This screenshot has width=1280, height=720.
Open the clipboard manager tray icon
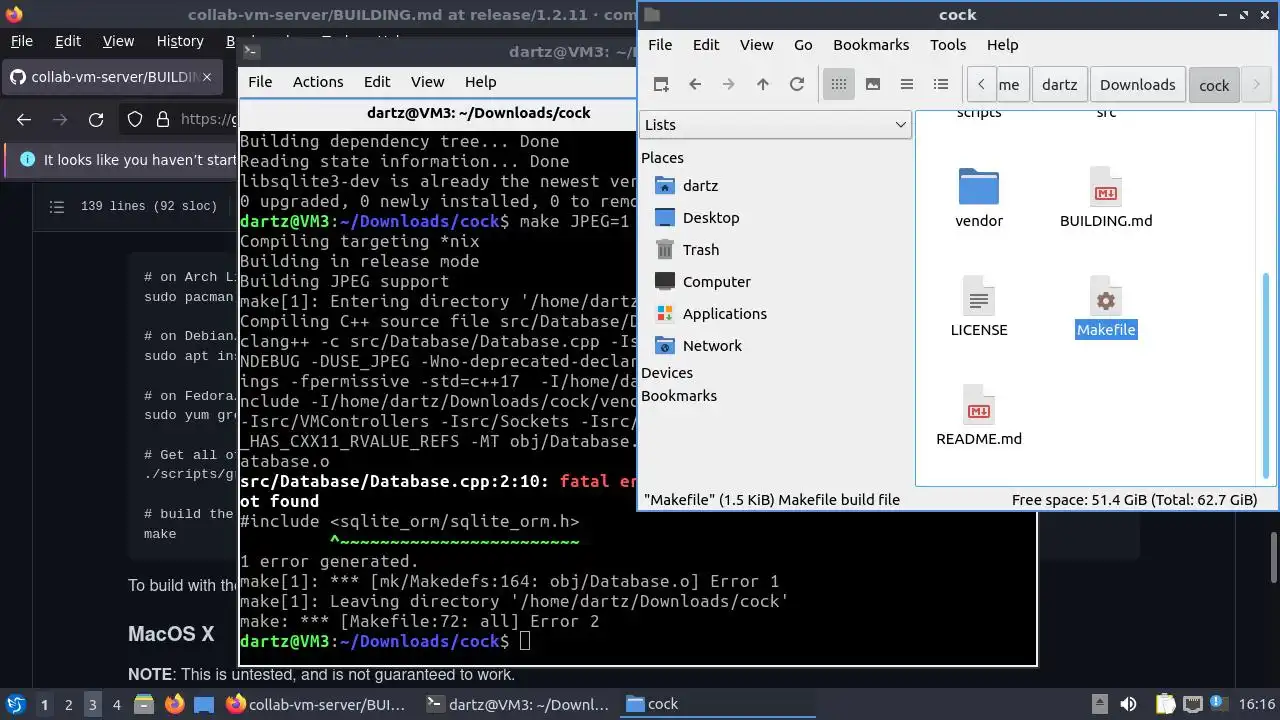click(1166, 704)
